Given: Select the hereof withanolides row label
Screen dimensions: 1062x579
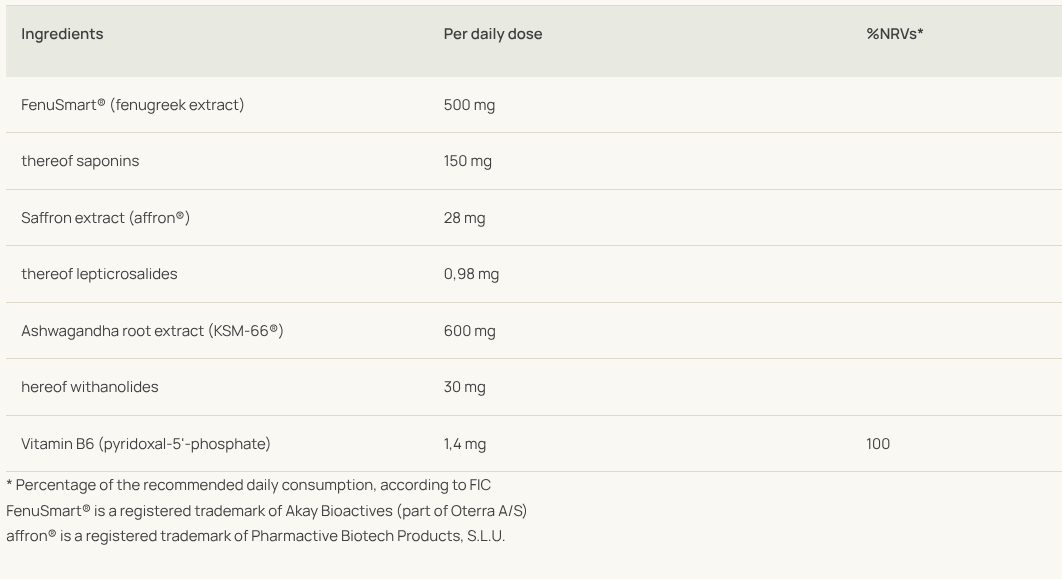Looking at the screenshot, I should click(90, 387).
